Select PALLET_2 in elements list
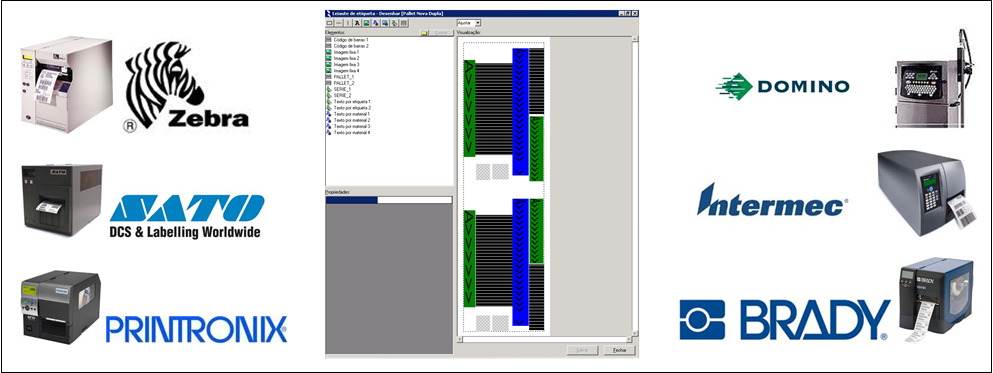The height and width of the screenshot is (373, 993). click(x=344, y=83)
